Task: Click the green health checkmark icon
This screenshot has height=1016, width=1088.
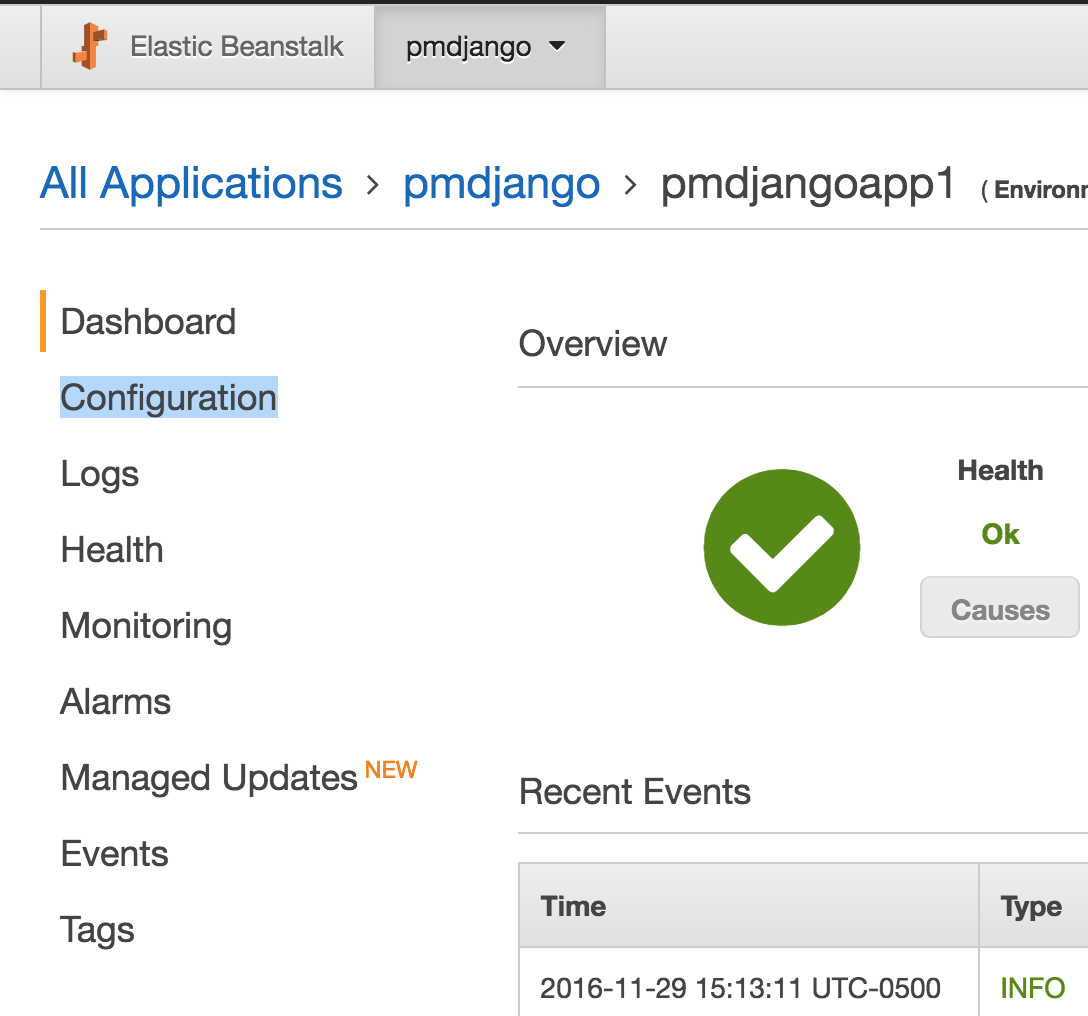Action: [x=782, y=548]
